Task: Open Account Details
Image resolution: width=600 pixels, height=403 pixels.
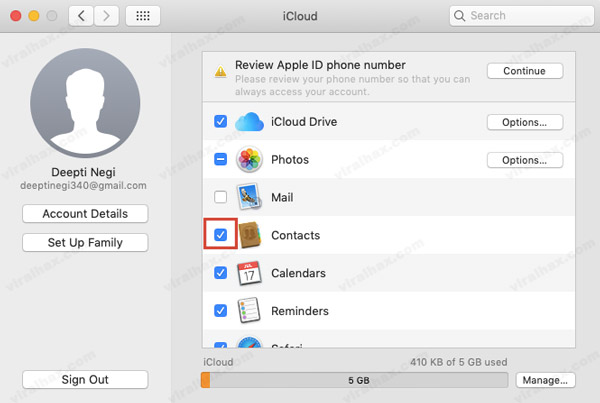Action: [85, 214]
